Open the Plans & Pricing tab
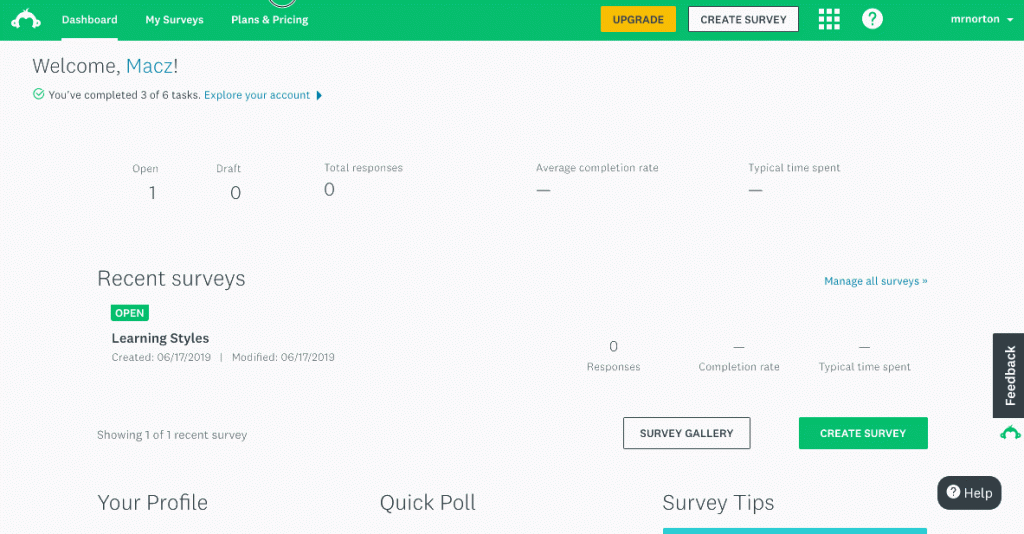The height and width of the screenshot is (534, 1024). [269, 20]
